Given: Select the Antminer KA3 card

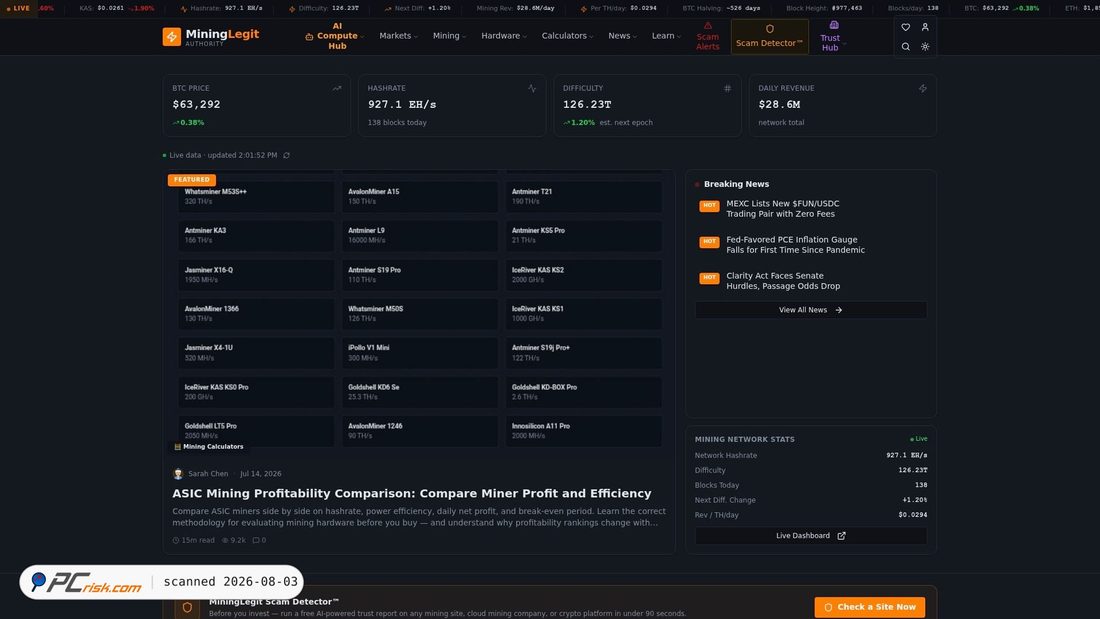Looking at the screenshot, I should pyautogui.click(x=256, y=236).
